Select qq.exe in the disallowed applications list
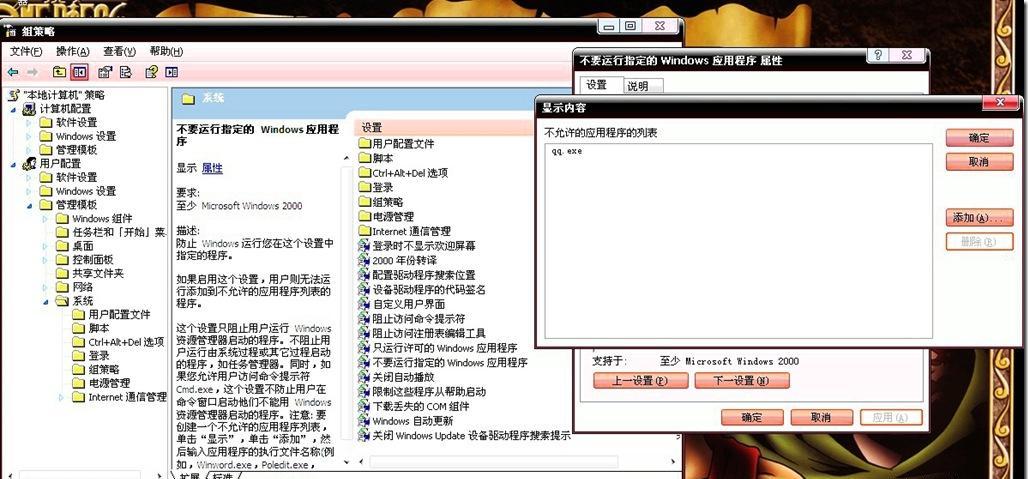Screen dimensions: 1028x479 pos(567,151)
